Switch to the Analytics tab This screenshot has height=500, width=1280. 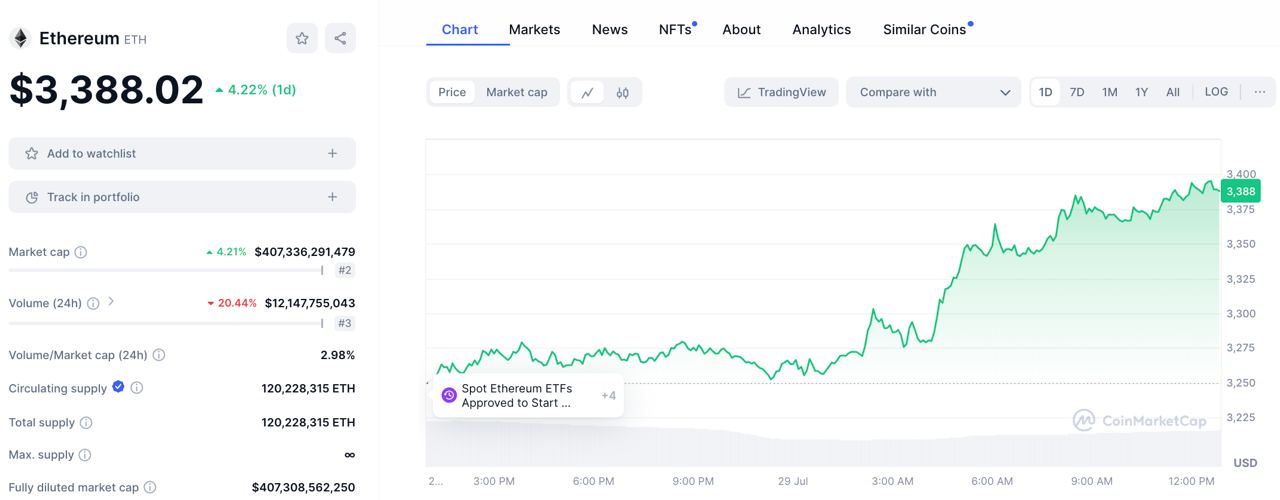821,29
